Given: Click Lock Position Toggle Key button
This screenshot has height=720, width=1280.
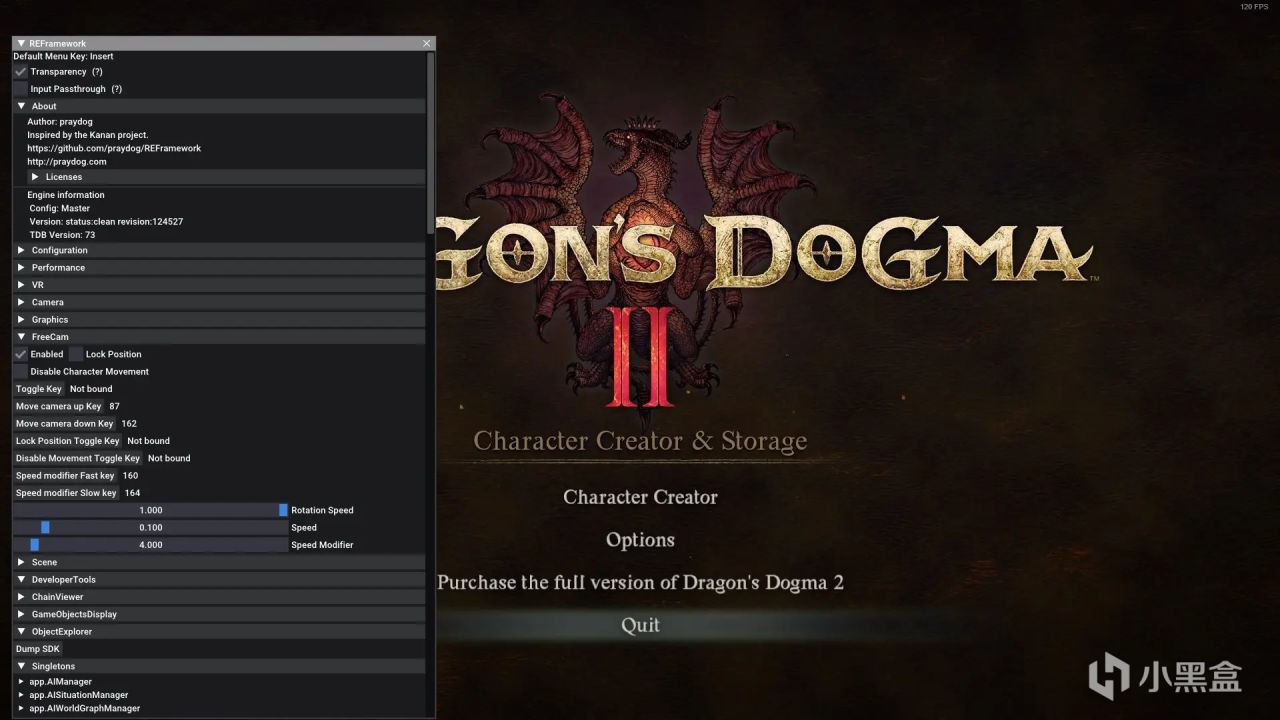Looking at the screenshot, I should pos(68,441).
